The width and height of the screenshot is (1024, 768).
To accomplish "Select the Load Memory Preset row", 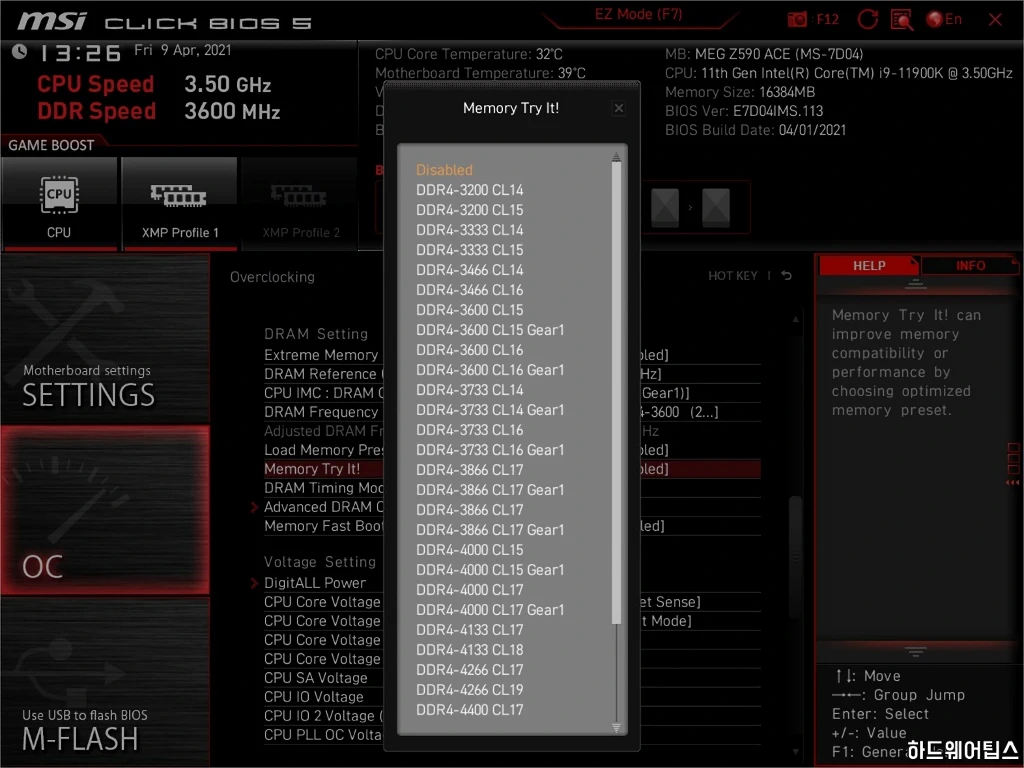I will [512, 450].
